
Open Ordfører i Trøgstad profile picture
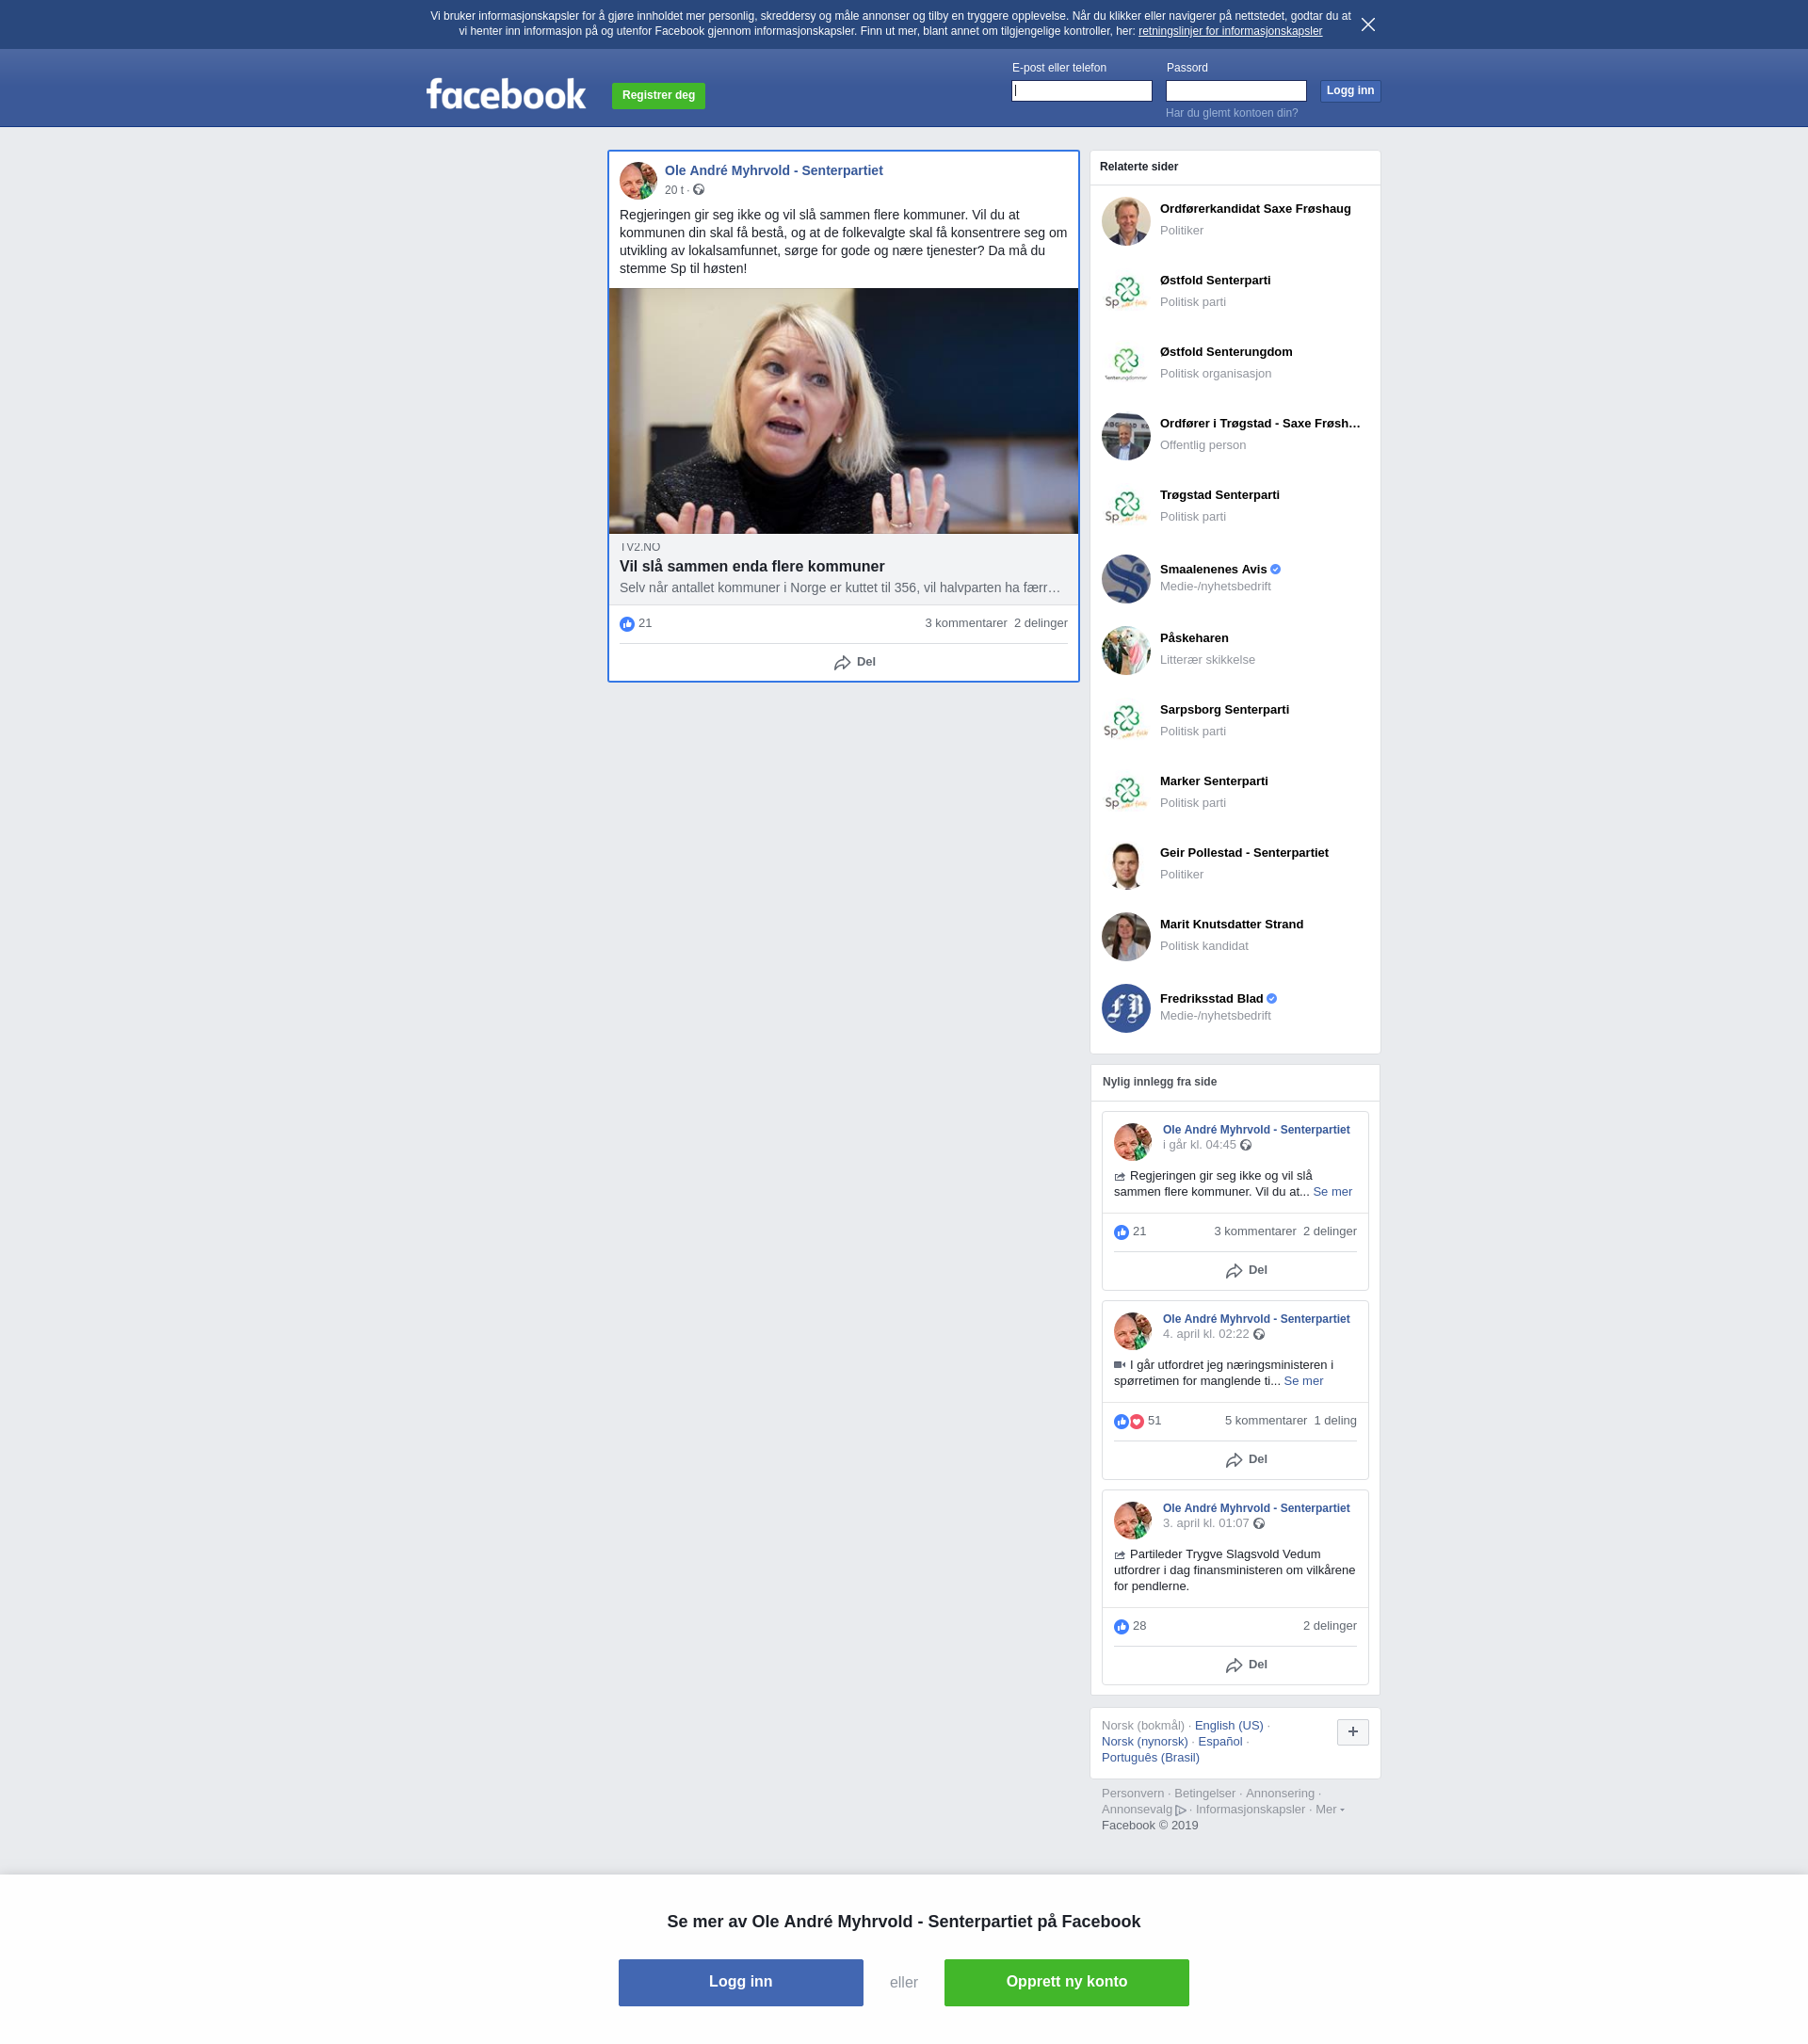[x=1126, y=436]
